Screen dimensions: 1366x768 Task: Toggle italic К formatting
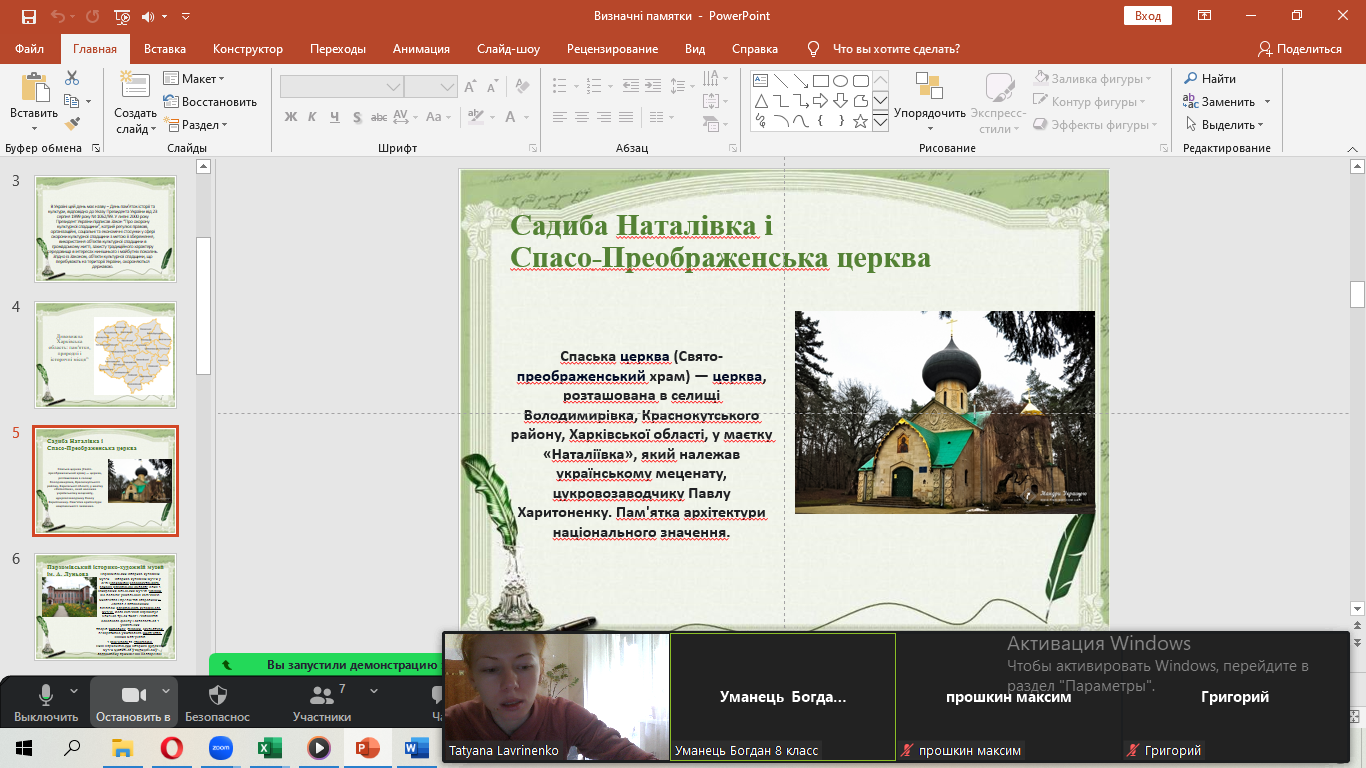[x=313, y=117]
